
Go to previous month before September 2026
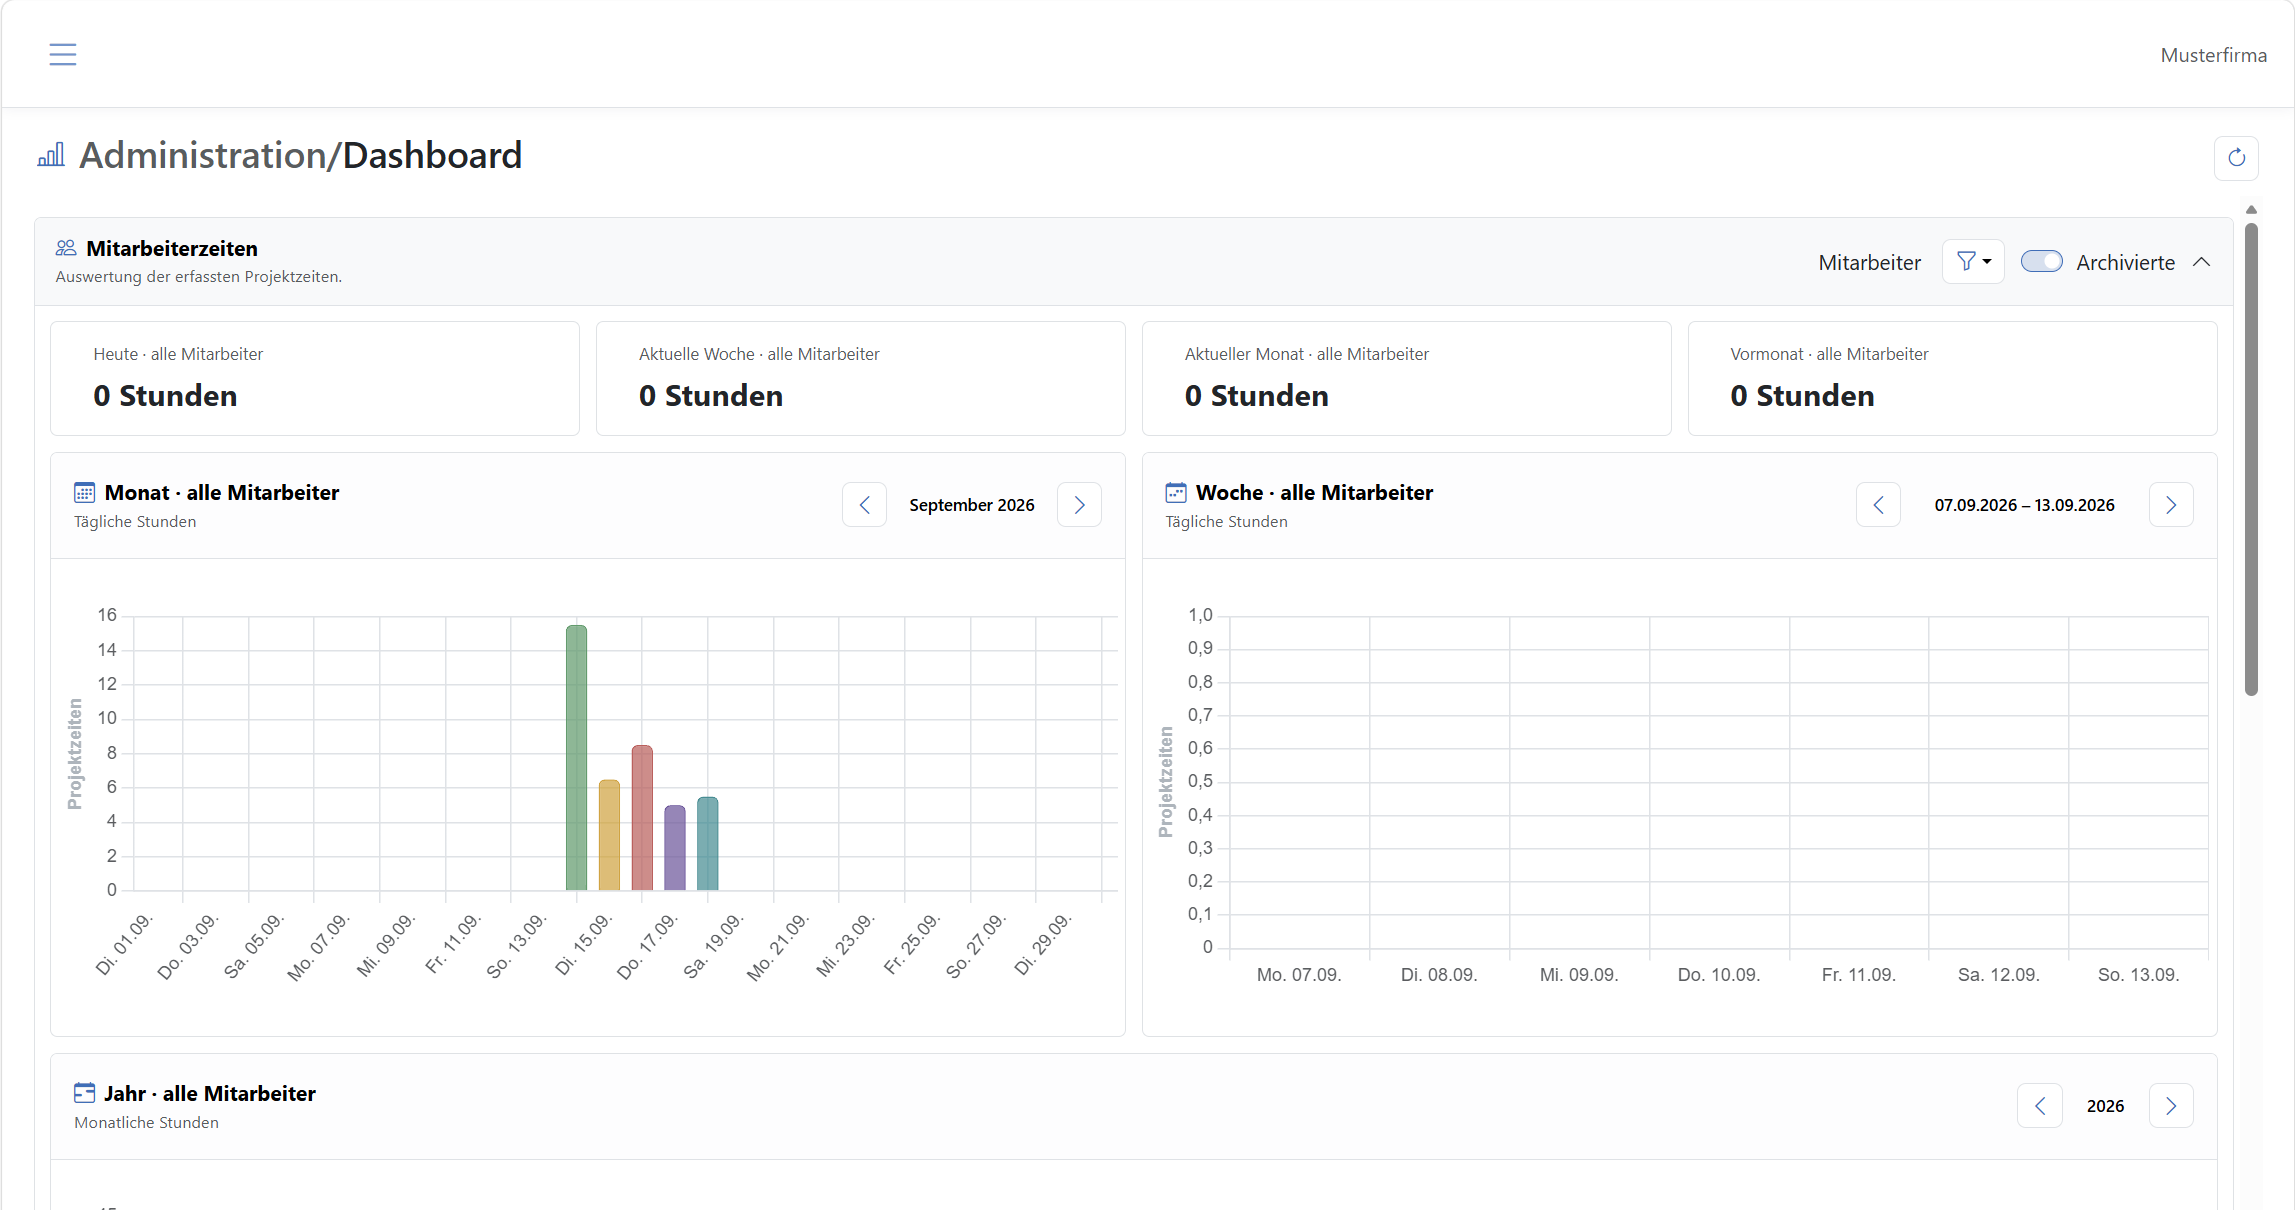click(865, 505)
